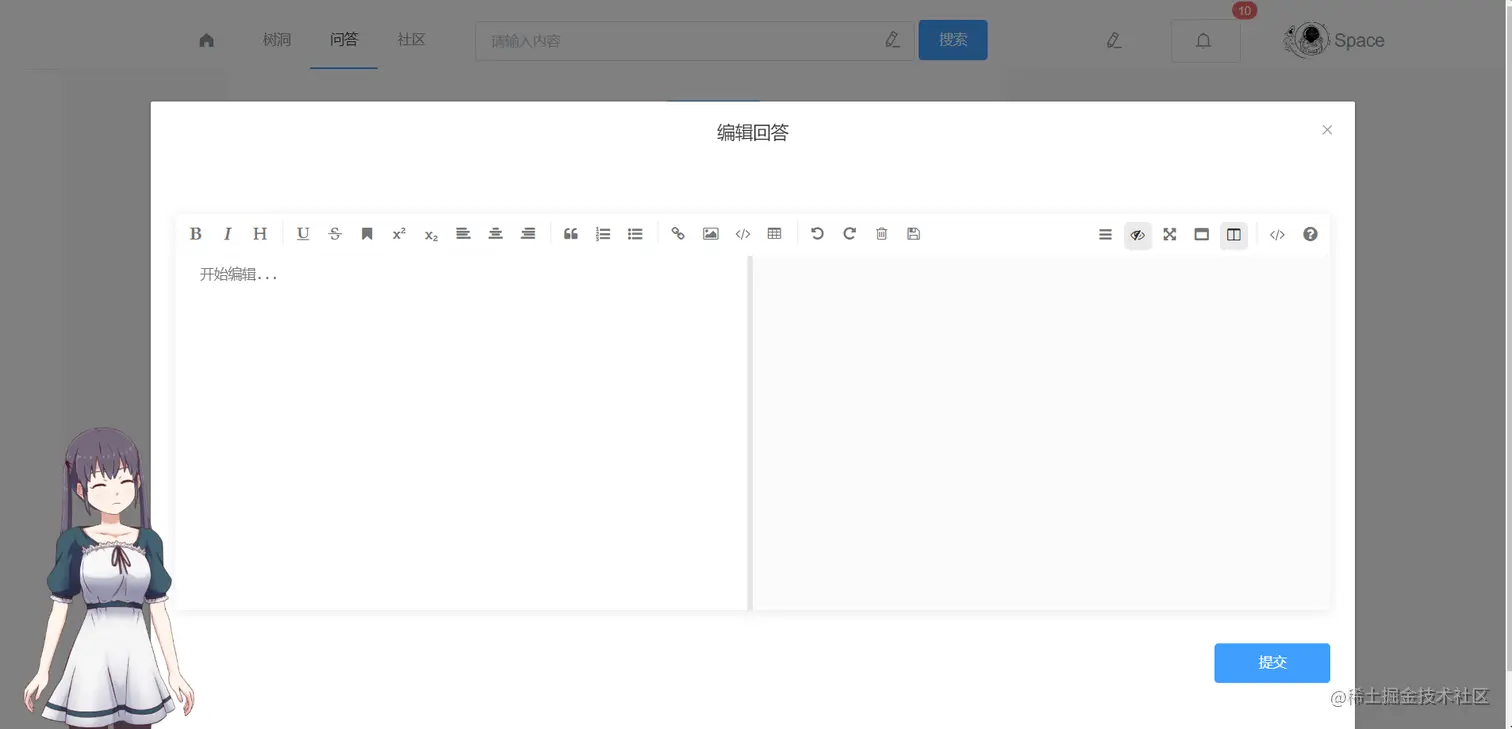Save the content with floppy icon
The height and width of the screenshot is (729, 1512).
(x=913, y=234)
